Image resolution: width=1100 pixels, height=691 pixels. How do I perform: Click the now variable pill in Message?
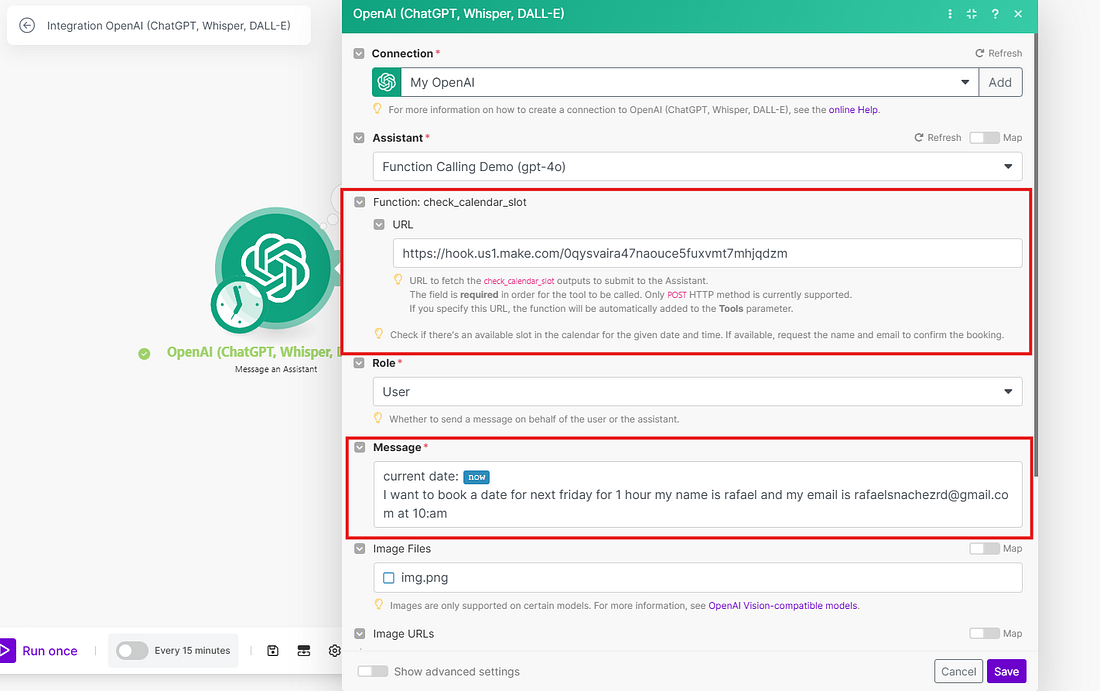[476, 477]
